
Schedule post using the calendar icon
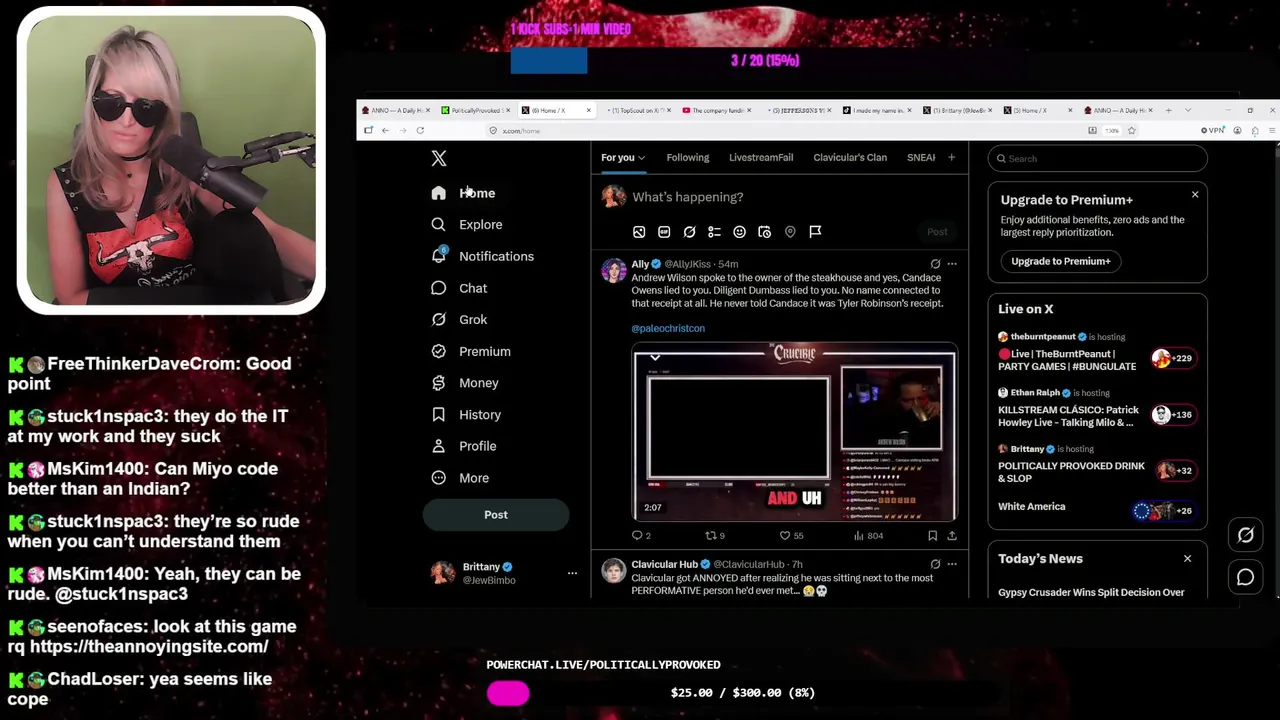pyautogui.click(x=764, y=232)
